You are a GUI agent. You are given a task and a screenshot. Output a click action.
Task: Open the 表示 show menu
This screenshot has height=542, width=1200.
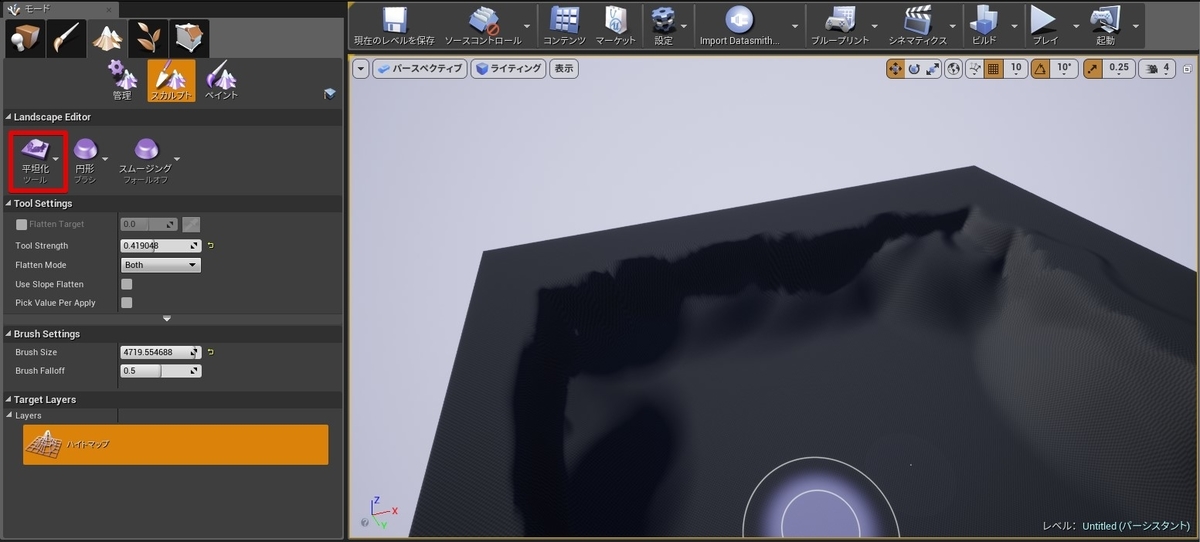564,69
